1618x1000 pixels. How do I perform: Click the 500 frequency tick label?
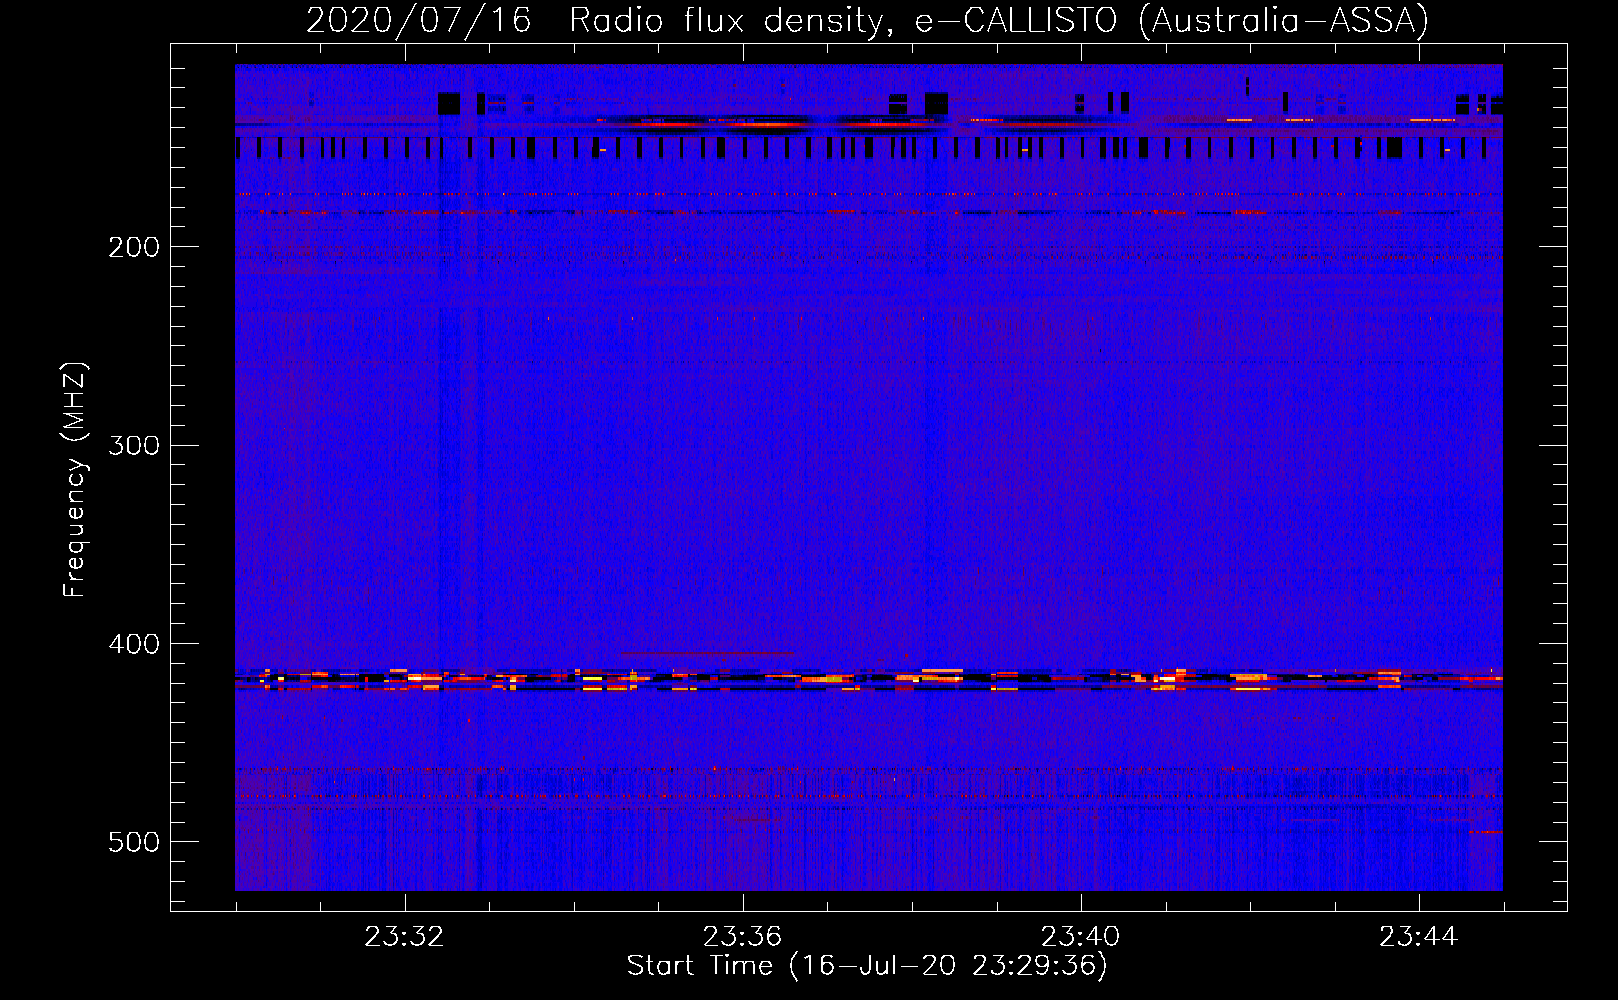point(134,842)
